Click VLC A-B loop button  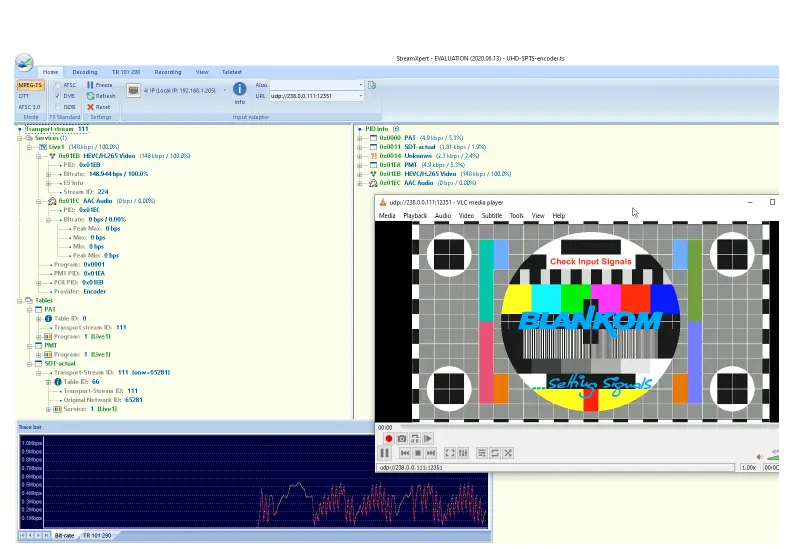(415, 439)
